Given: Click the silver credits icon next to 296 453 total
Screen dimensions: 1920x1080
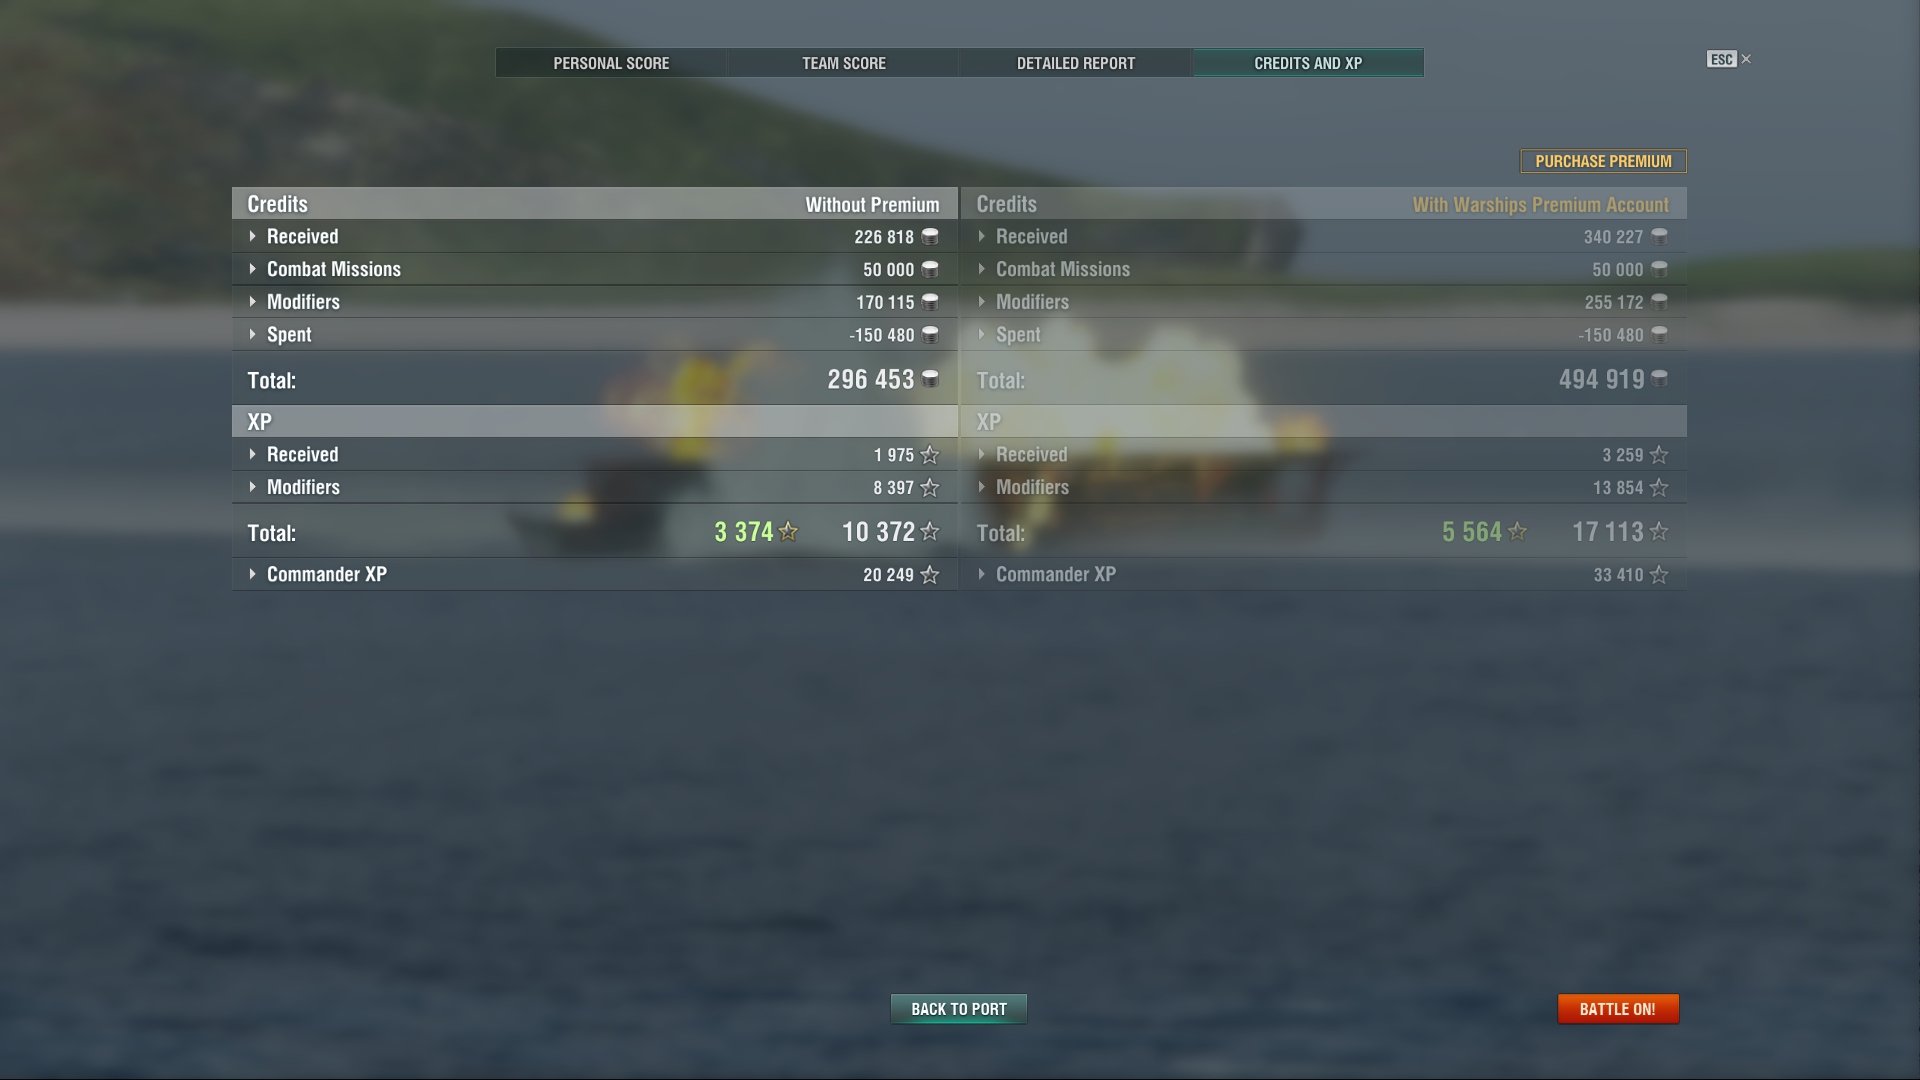Looking at the screenshot, I should tap(930, 379).
